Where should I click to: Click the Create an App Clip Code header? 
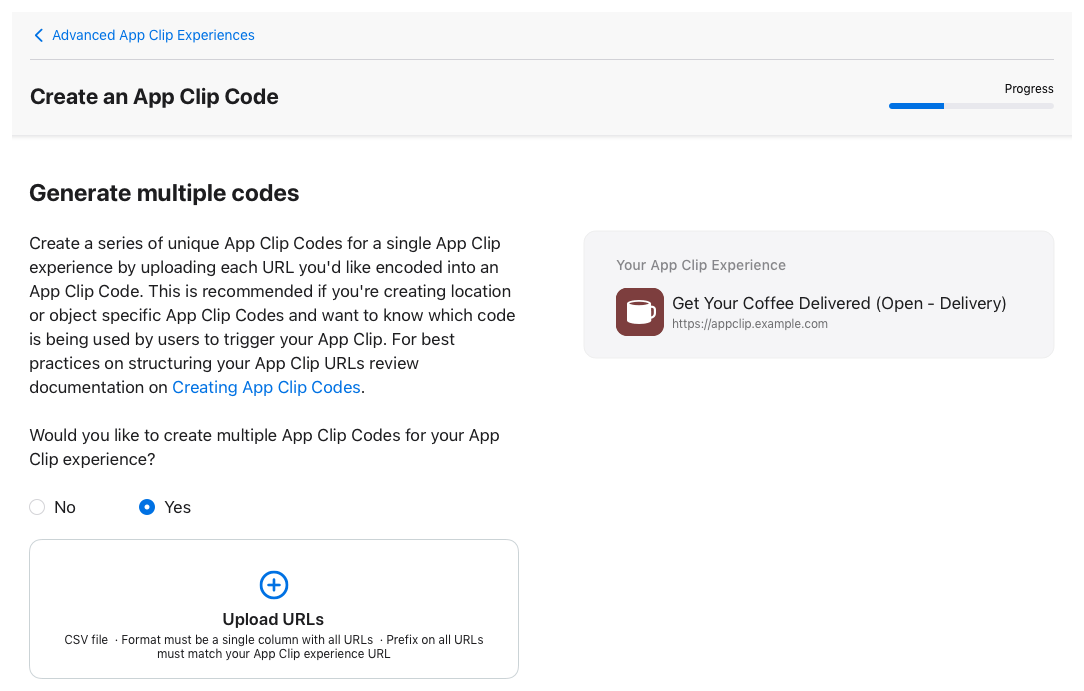click(154, 97)
